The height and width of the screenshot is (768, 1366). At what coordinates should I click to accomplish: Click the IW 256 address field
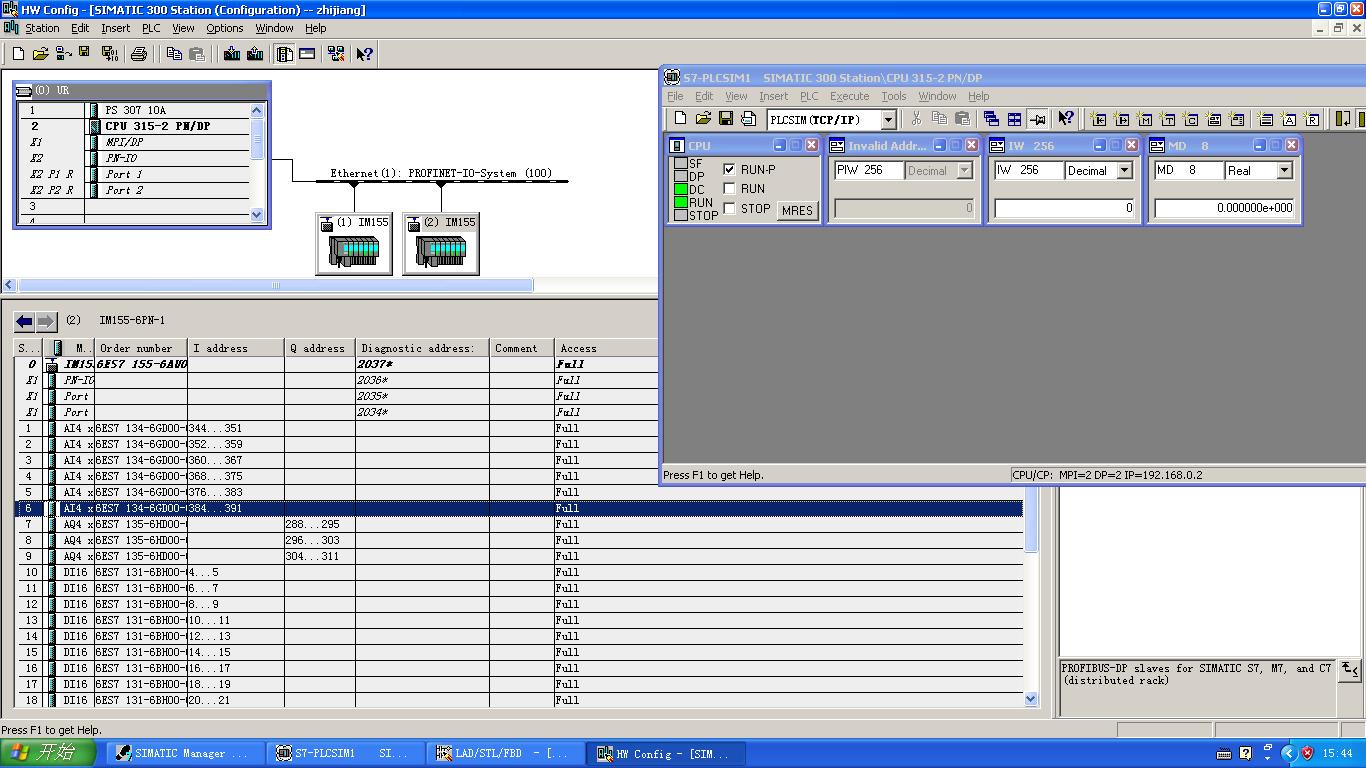tap(1028, 171)
